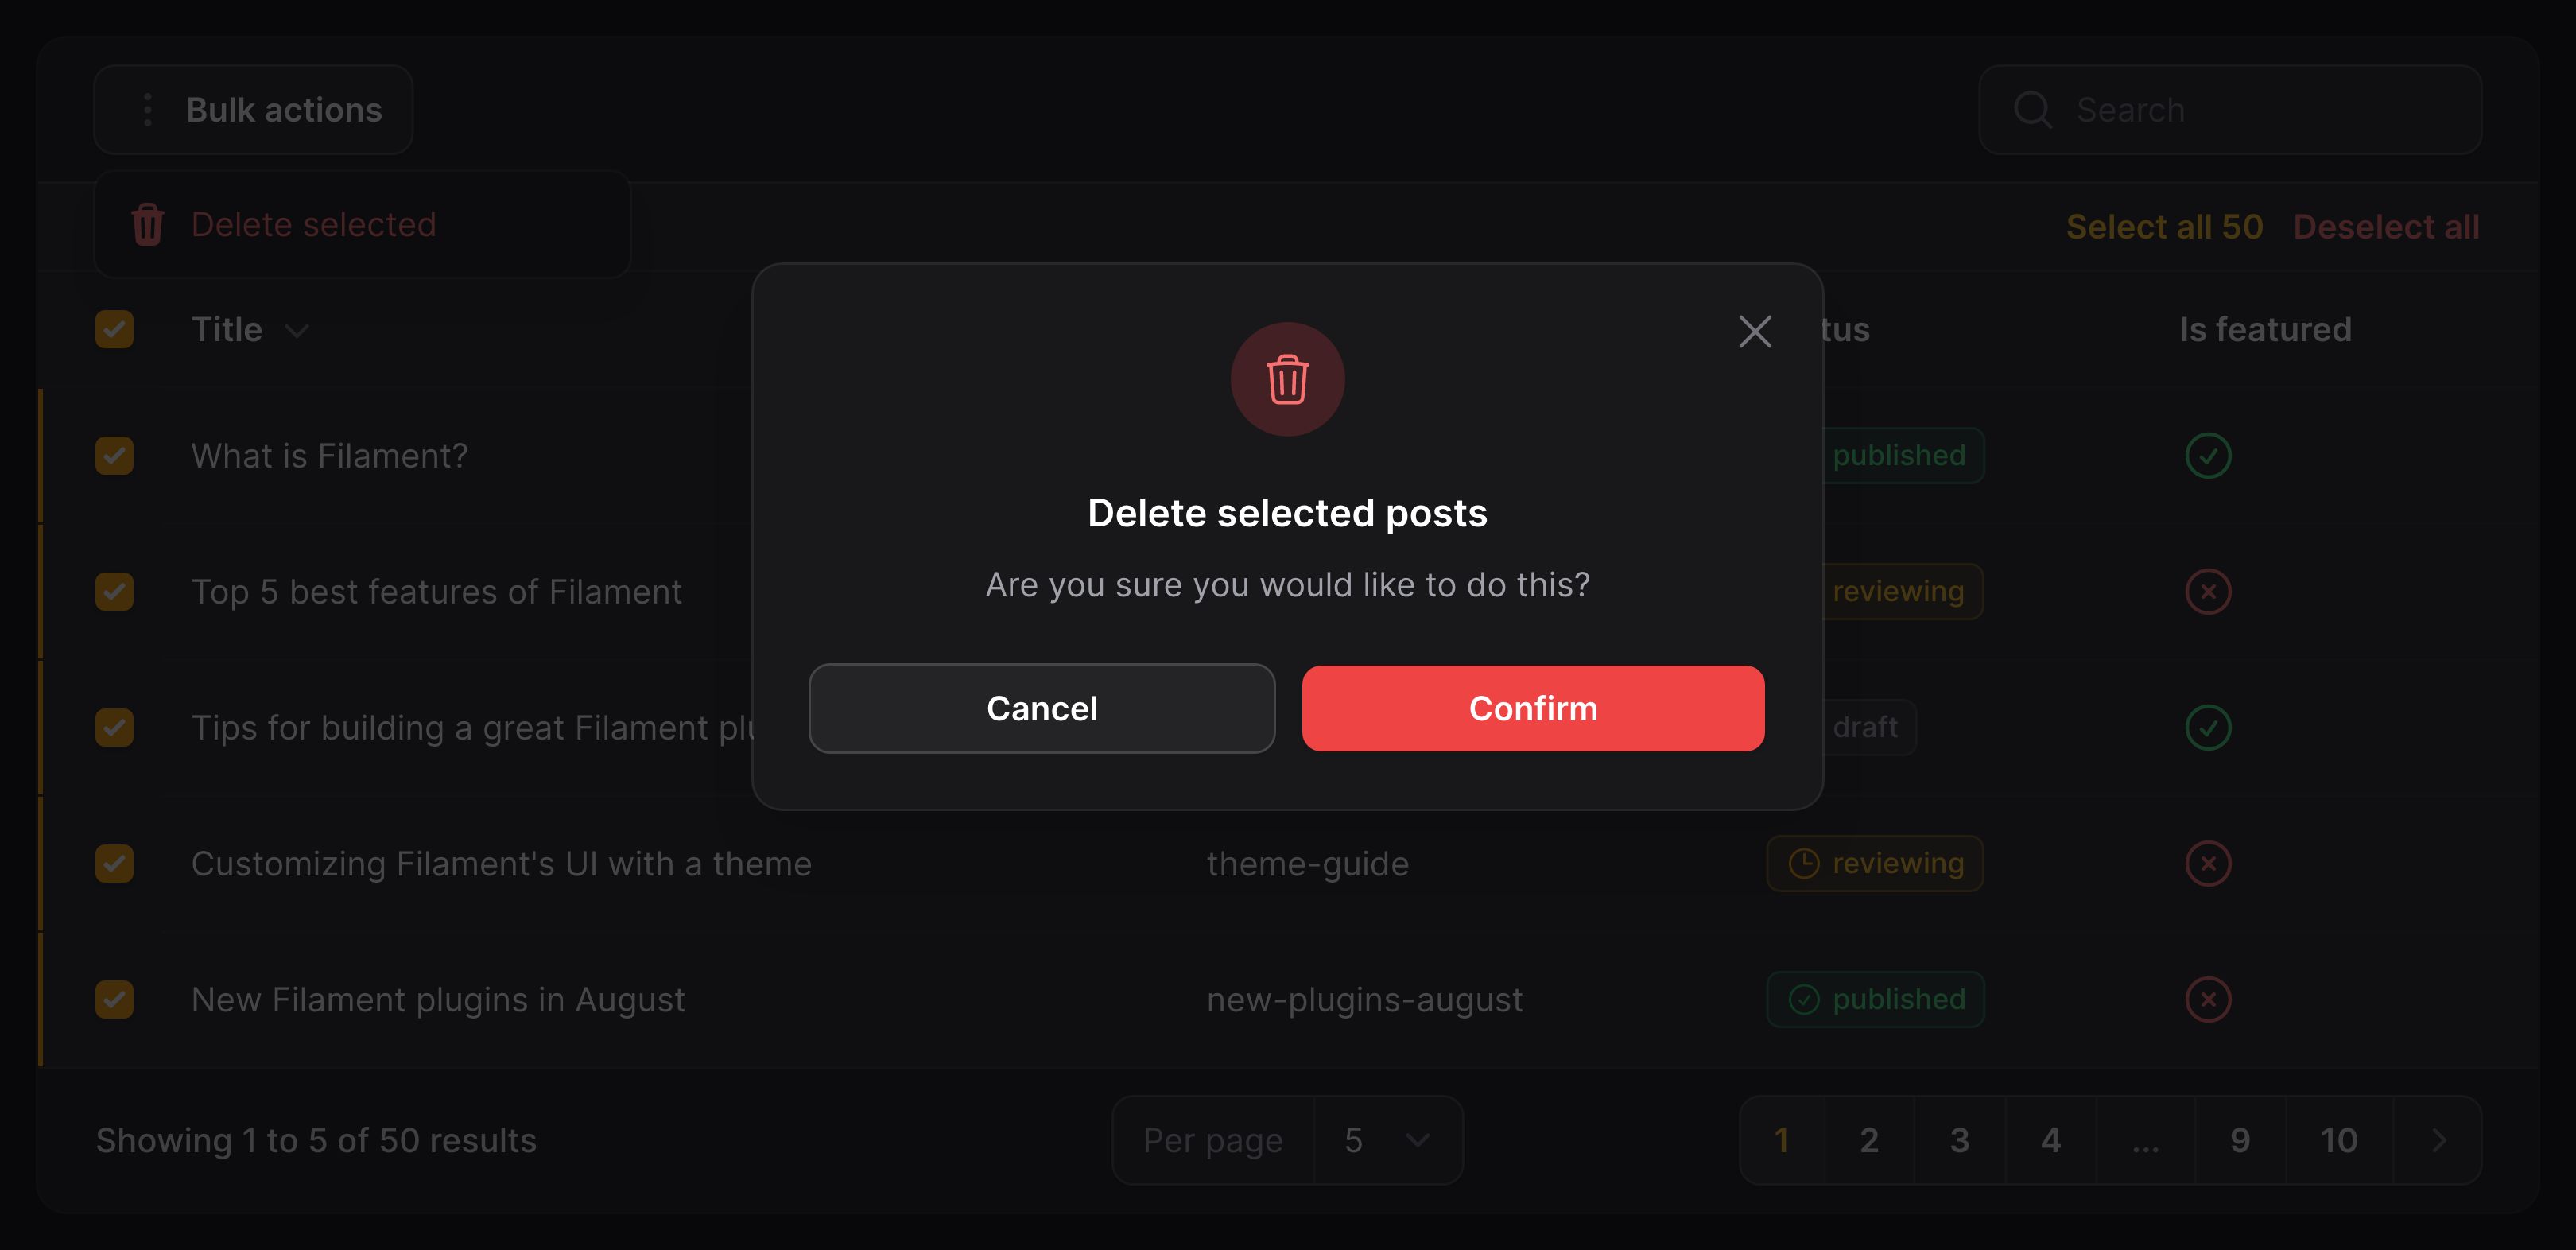The image size is (2576, 1250).
Task: Click the clock icon on theme-guide reviewing badge
Action: coord(1803,863)
